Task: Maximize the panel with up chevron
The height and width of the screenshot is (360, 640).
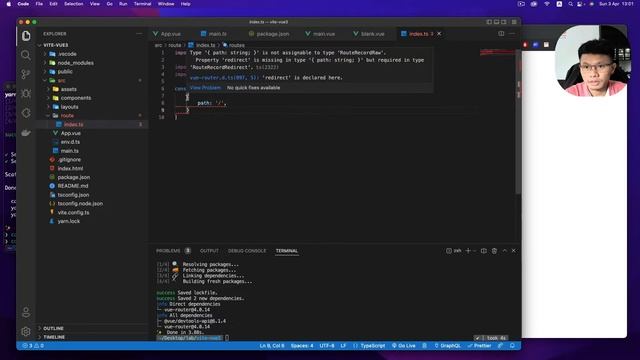Action: click(x=504, y=251)
